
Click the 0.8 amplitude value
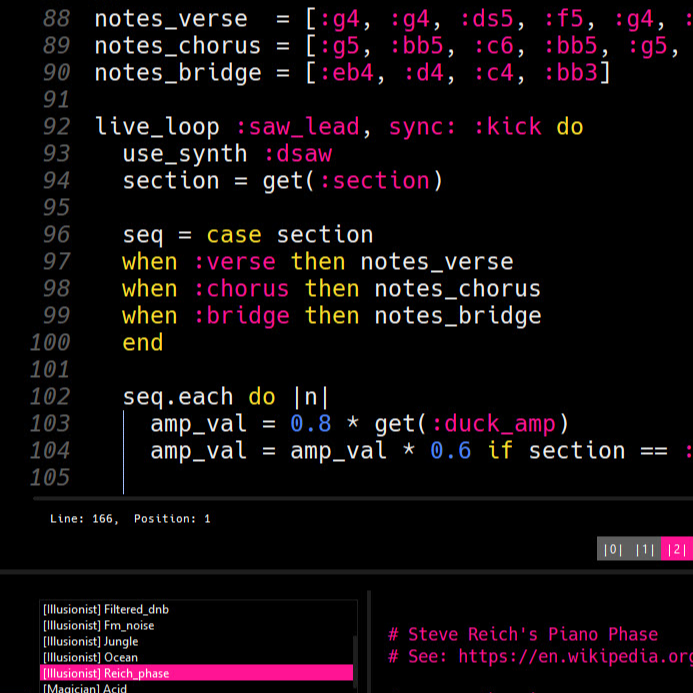[310, 423]
